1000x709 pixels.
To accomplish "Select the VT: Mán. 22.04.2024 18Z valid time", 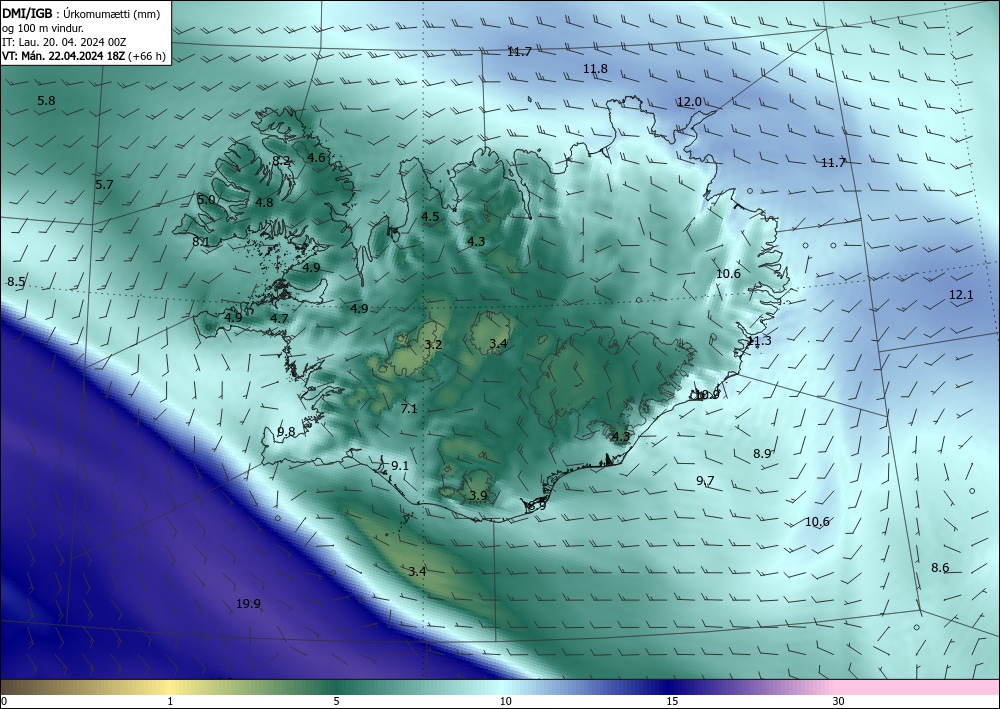I will [64, 56].
